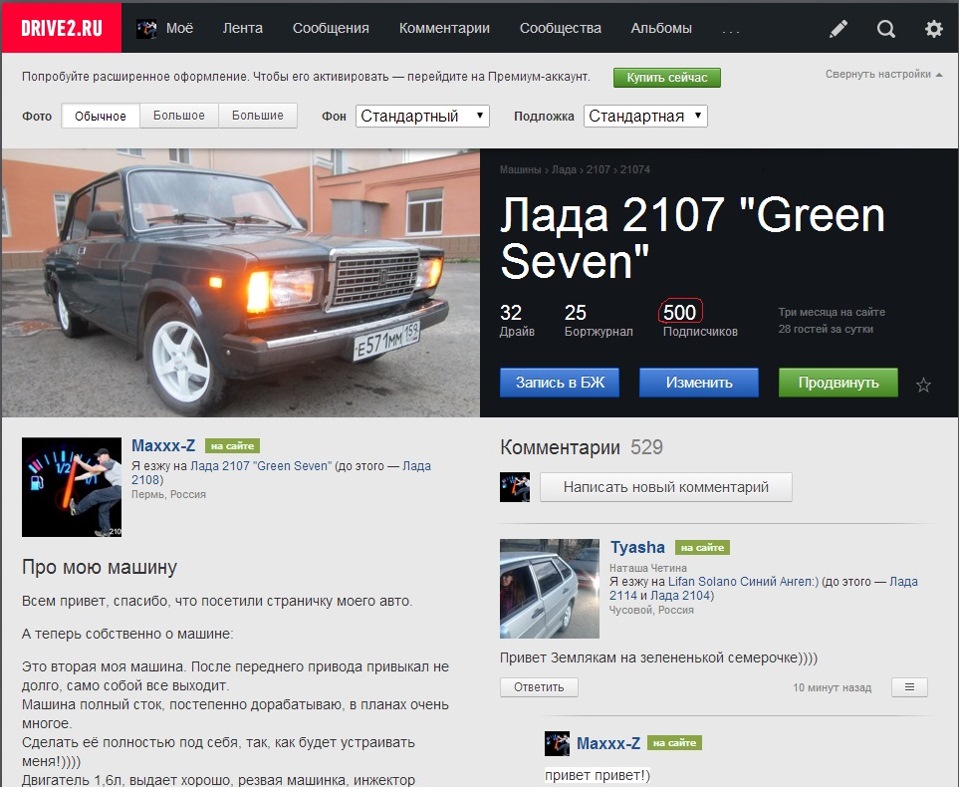Click small Maxxx-Z avatar in reply
This screenshot has width=960, height=788.
click(x=557, y=743)
